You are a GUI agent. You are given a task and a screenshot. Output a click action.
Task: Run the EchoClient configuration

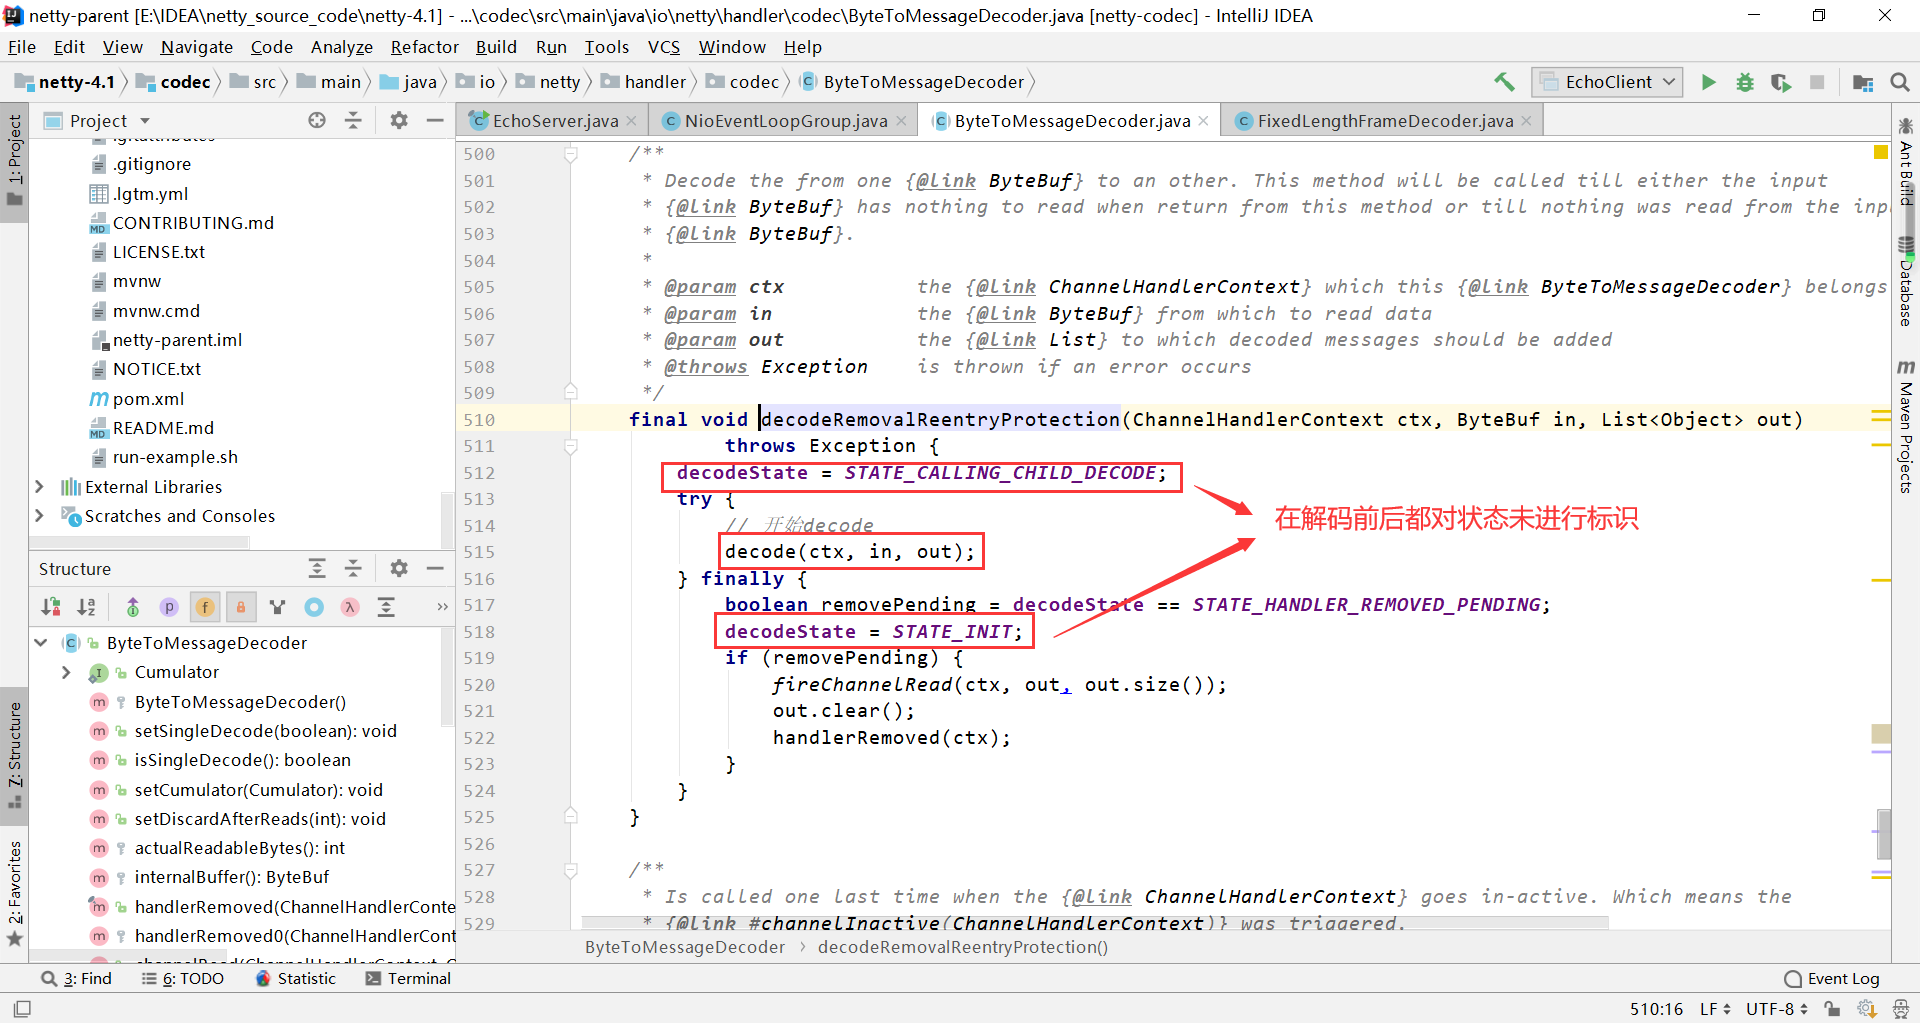(1709, 82)
